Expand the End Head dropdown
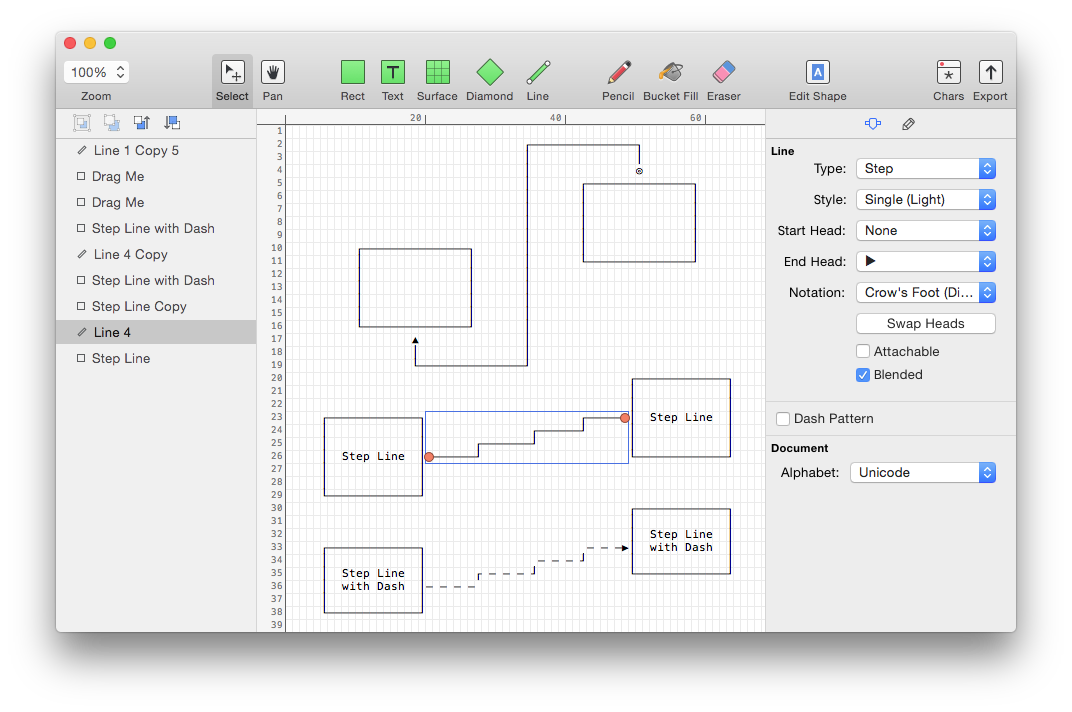 [x=926, y=262]
